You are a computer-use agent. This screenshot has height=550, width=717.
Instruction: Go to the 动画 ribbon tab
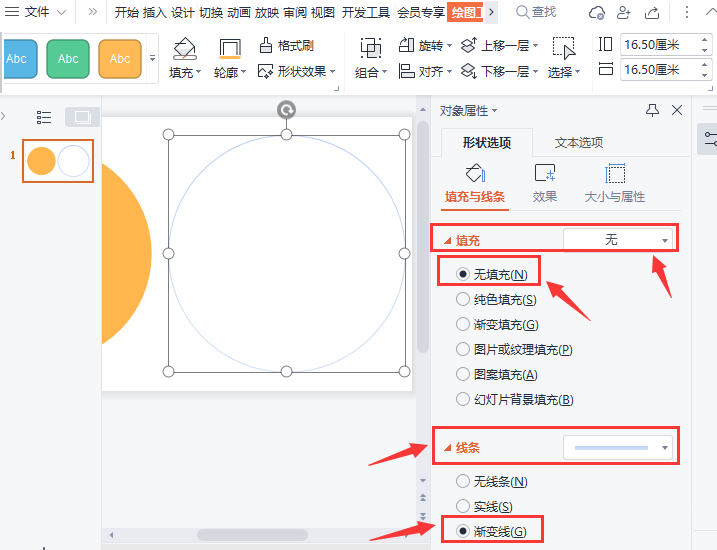click(239, 12)
